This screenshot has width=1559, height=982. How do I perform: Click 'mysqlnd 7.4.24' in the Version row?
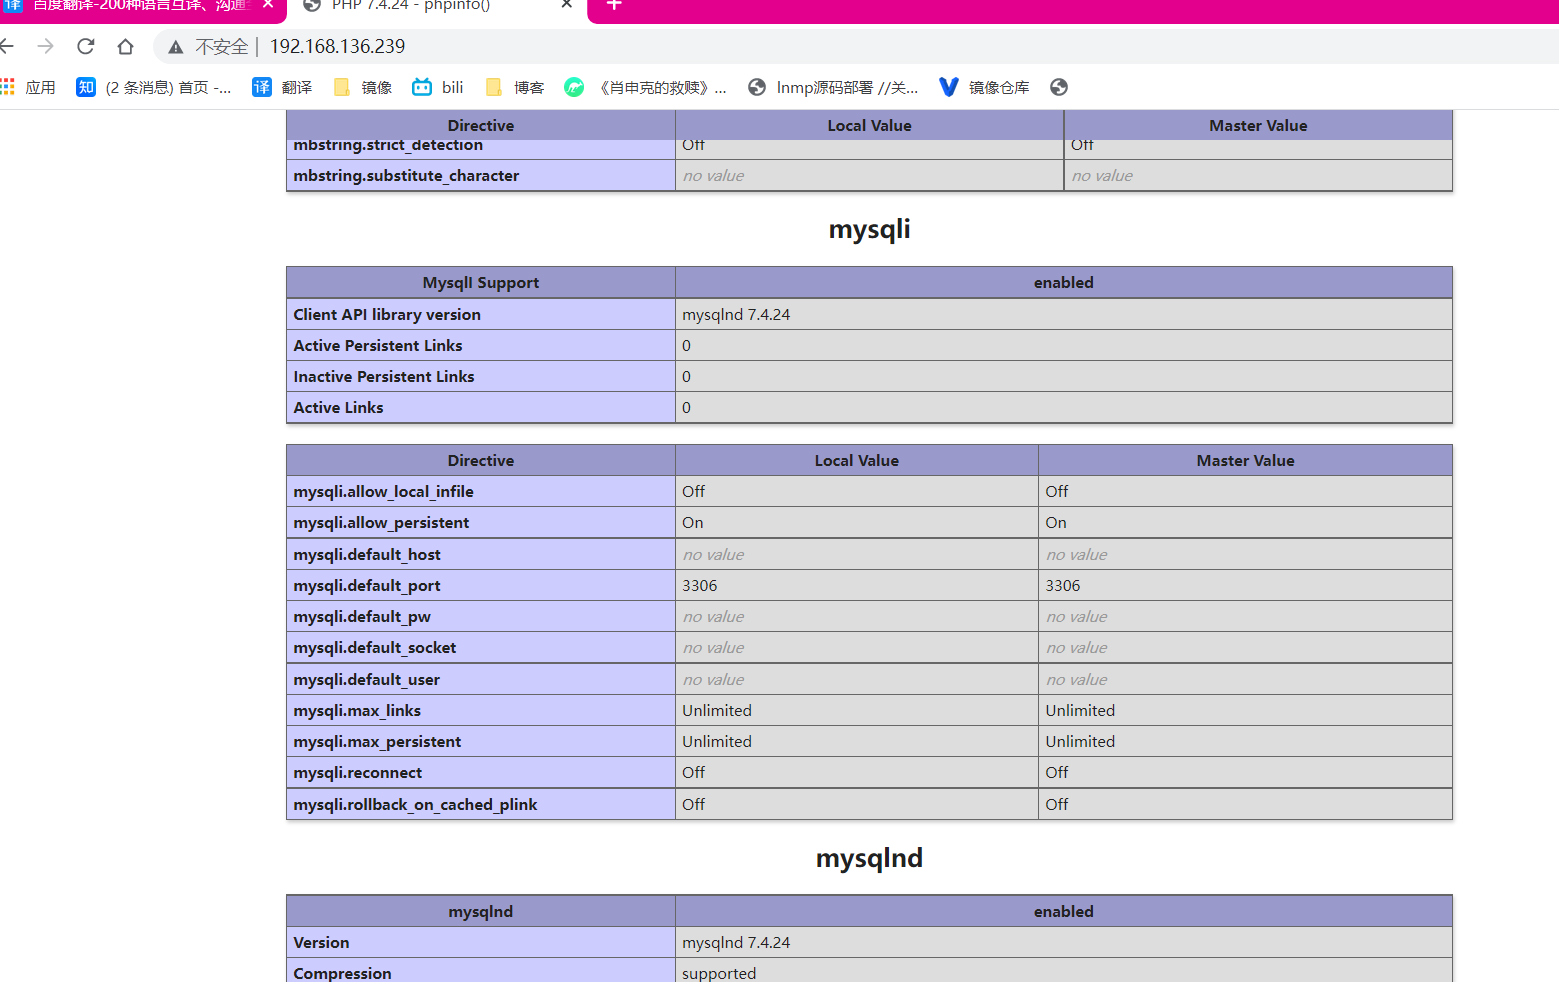(736, 942)
